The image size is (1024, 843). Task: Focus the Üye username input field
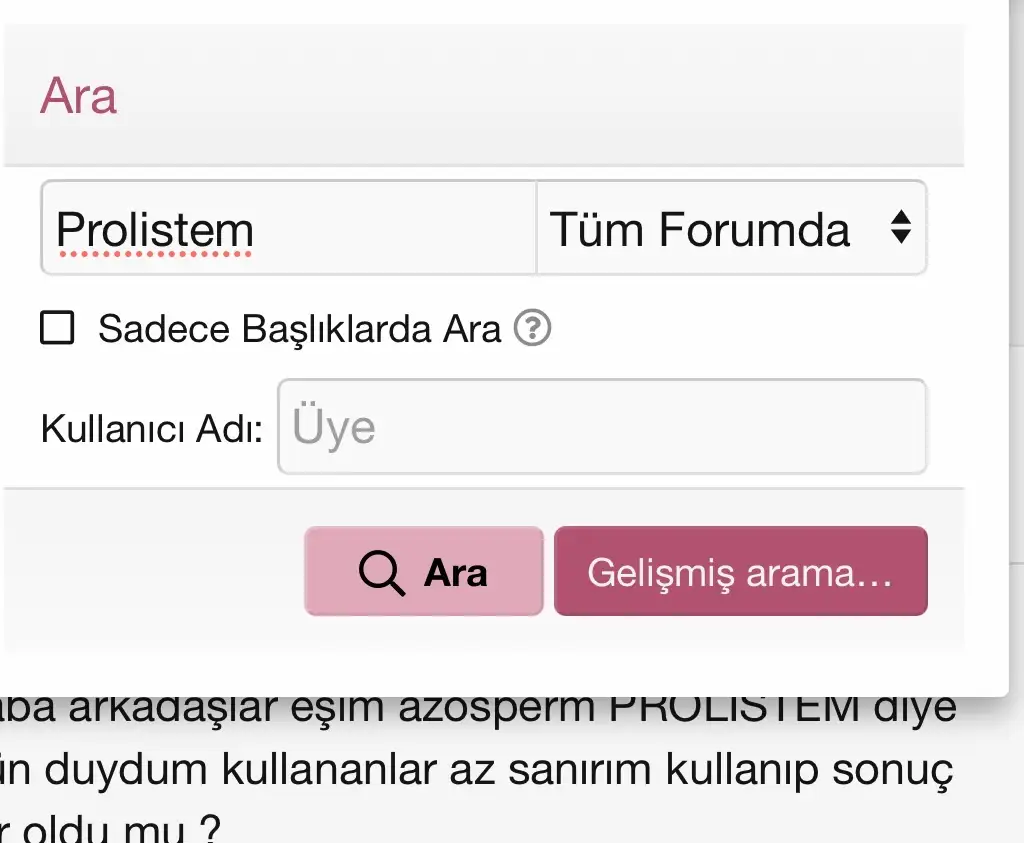[x=601, y=427]
